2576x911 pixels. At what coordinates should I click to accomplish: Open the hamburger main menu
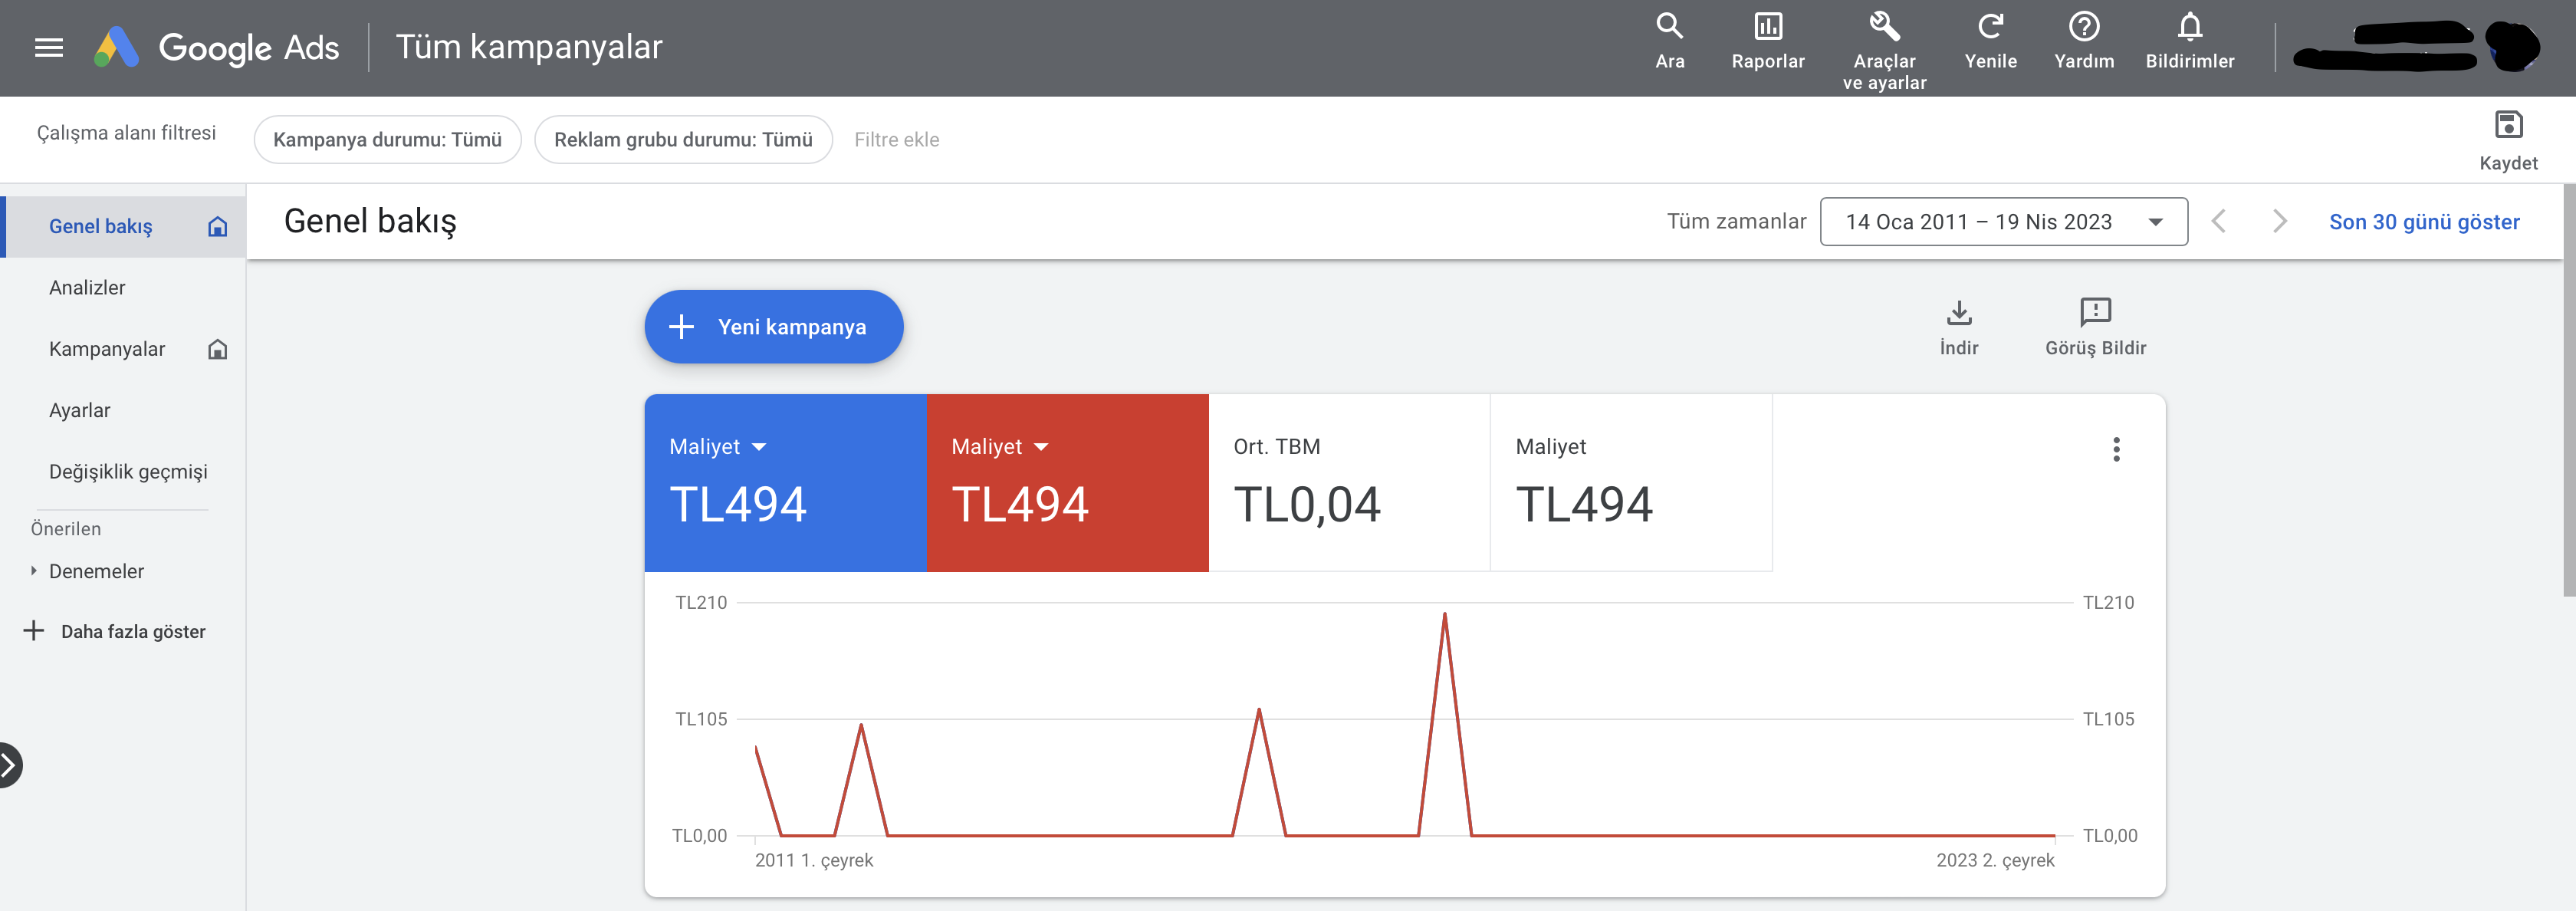[x=49, y=47]
